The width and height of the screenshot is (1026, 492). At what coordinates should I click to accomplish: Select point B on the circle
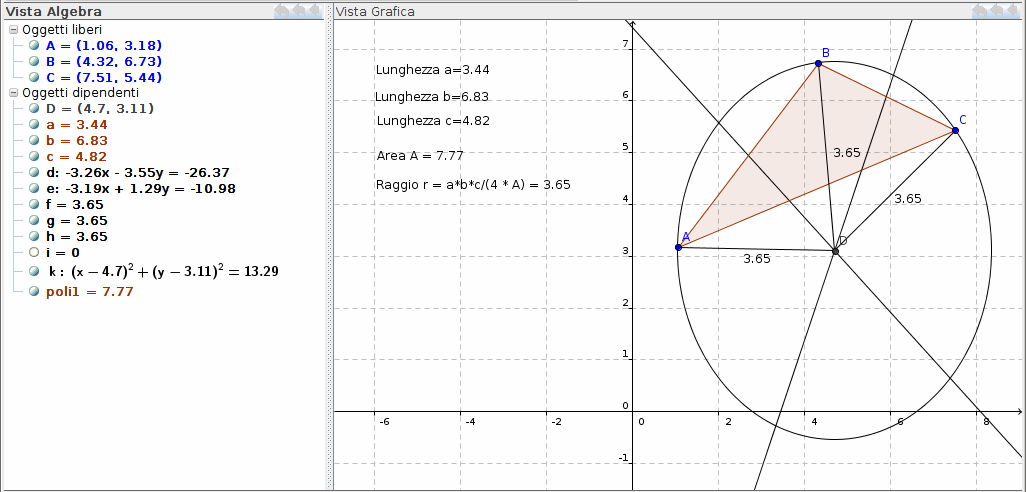pos(818,63)
